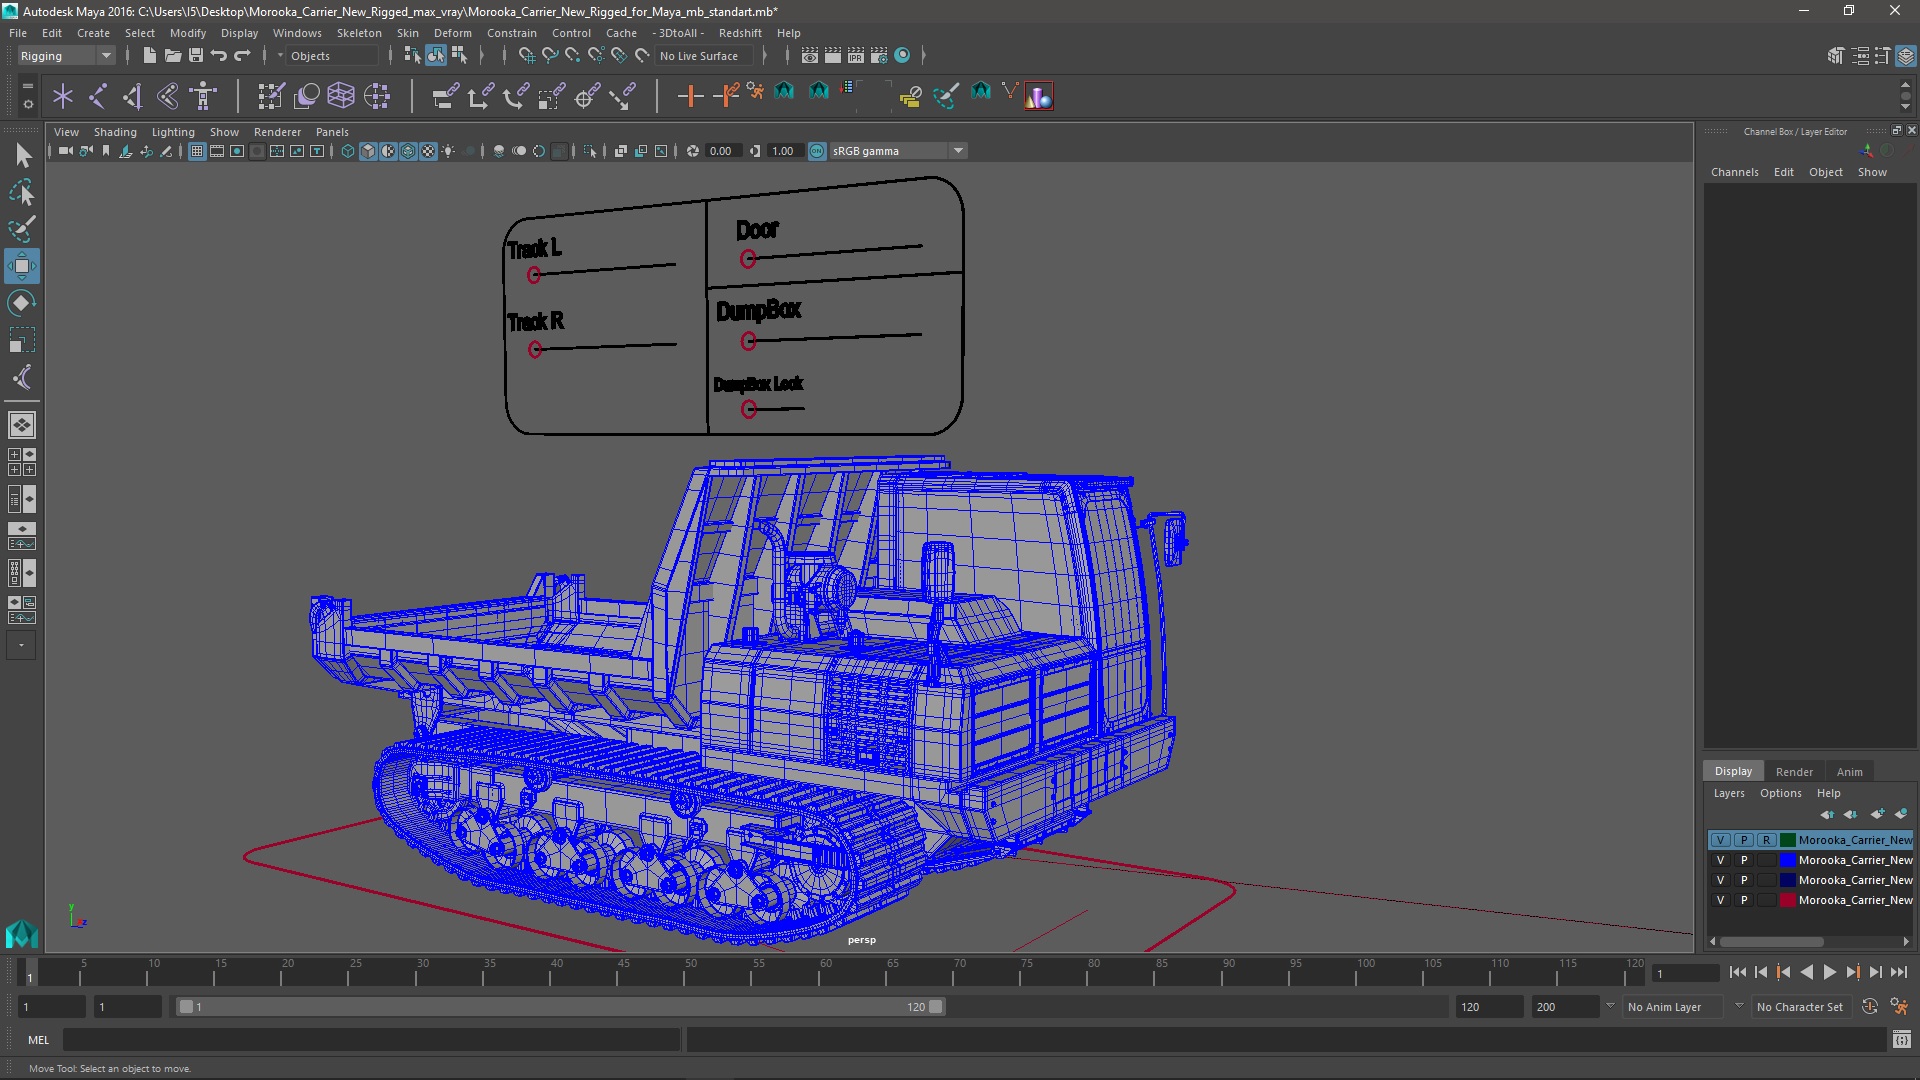Screen dimensions: 1920x1080
Task: Click the Layer Editor horizontal scrollbar
Action: click(1771, 942)
